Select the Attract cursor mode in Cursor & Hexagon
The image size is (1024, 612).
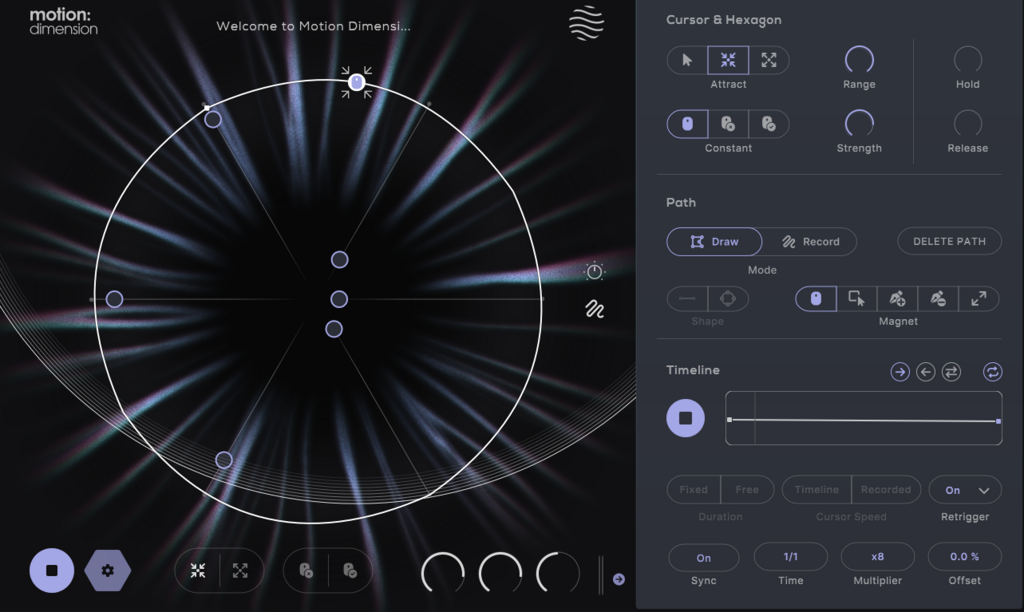pos(728,60)
